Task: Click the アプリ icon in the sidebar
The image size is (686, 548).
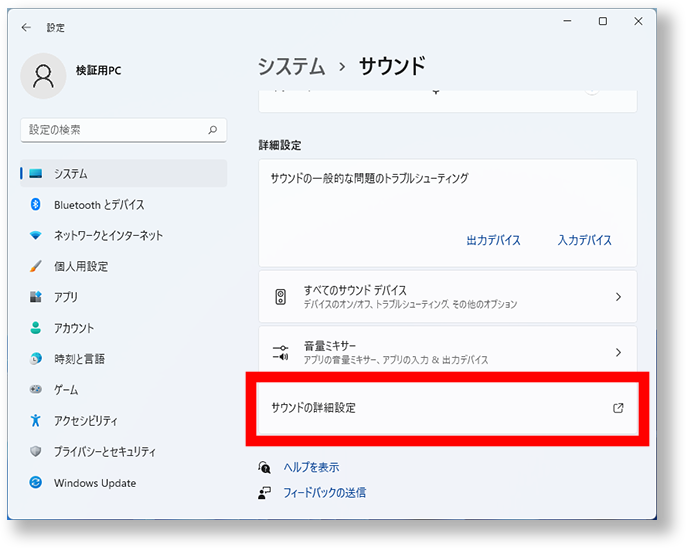Action: (36, 297)
